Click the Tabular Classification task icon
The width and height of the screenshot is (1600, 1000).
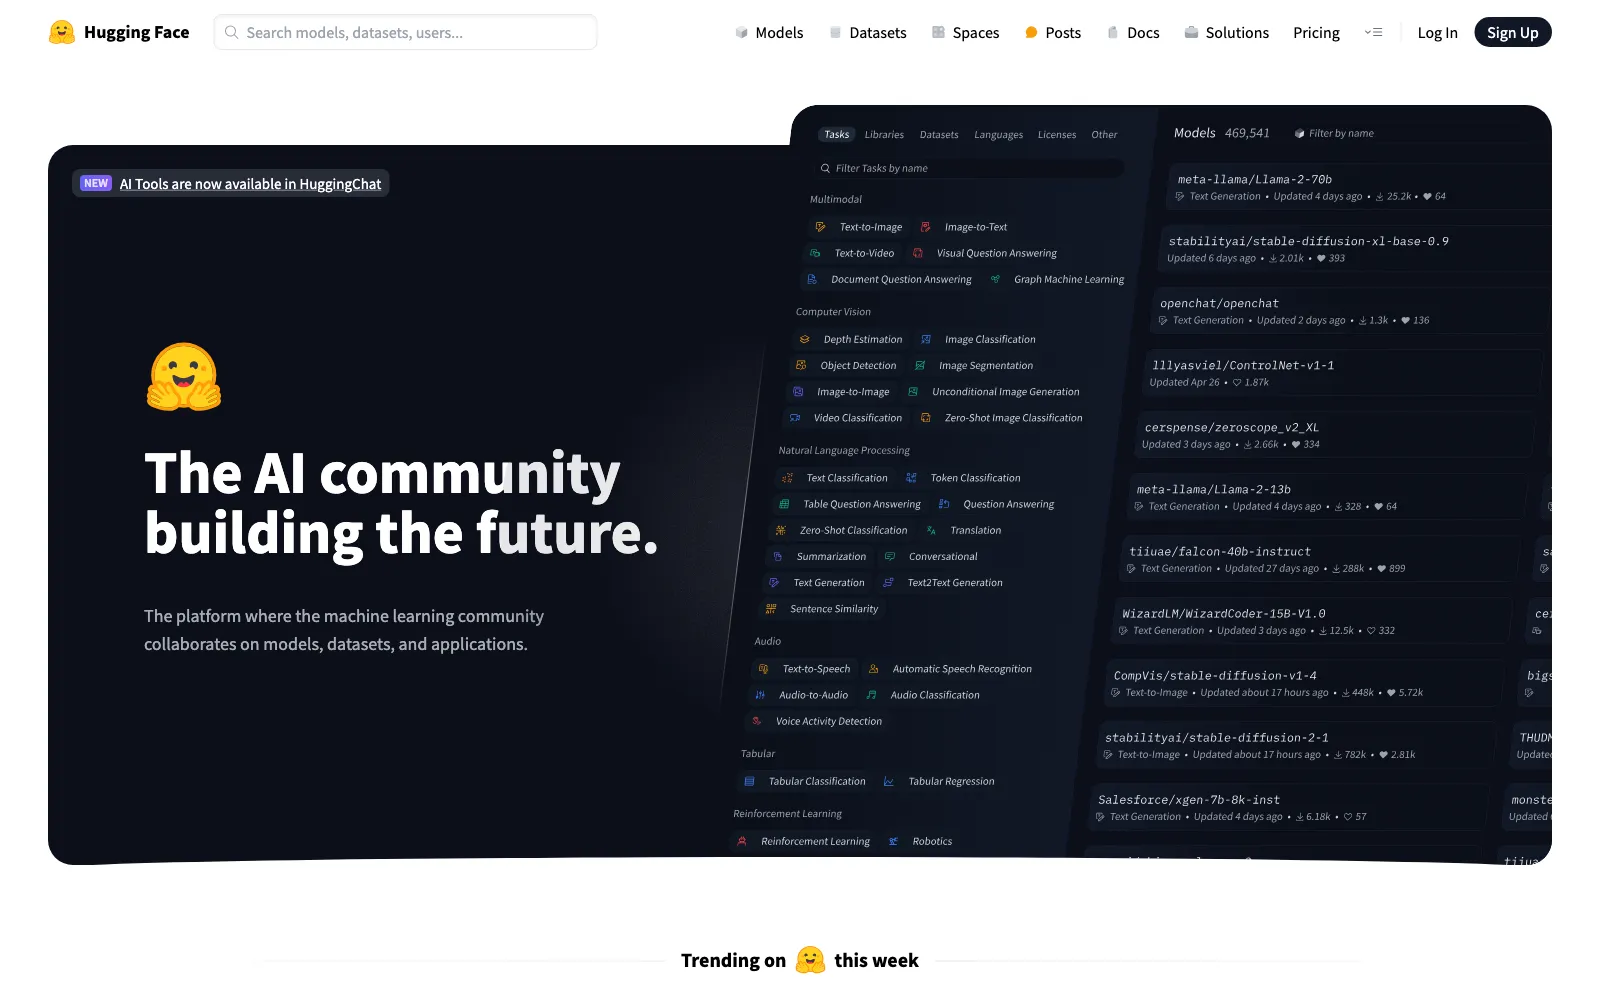(x=749, y=781)
